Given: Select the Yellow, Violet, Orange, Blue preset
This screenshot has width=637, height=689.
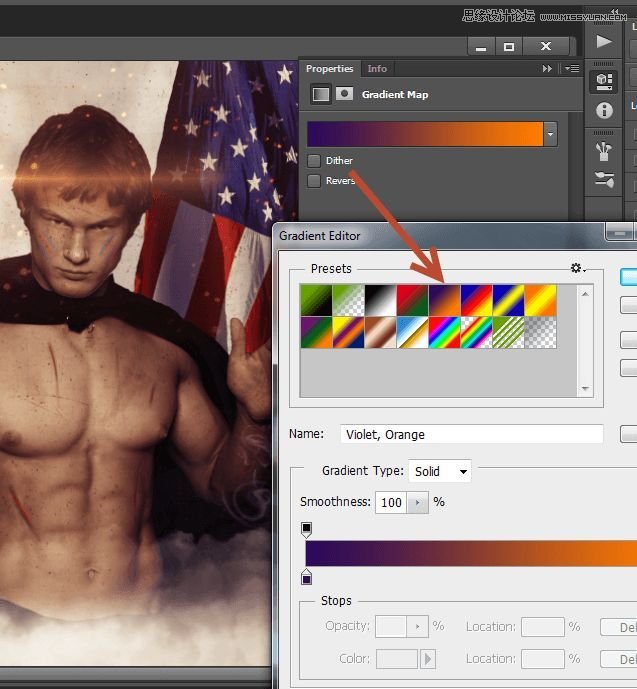Looking at the screenshot, I should pos(348,333).
